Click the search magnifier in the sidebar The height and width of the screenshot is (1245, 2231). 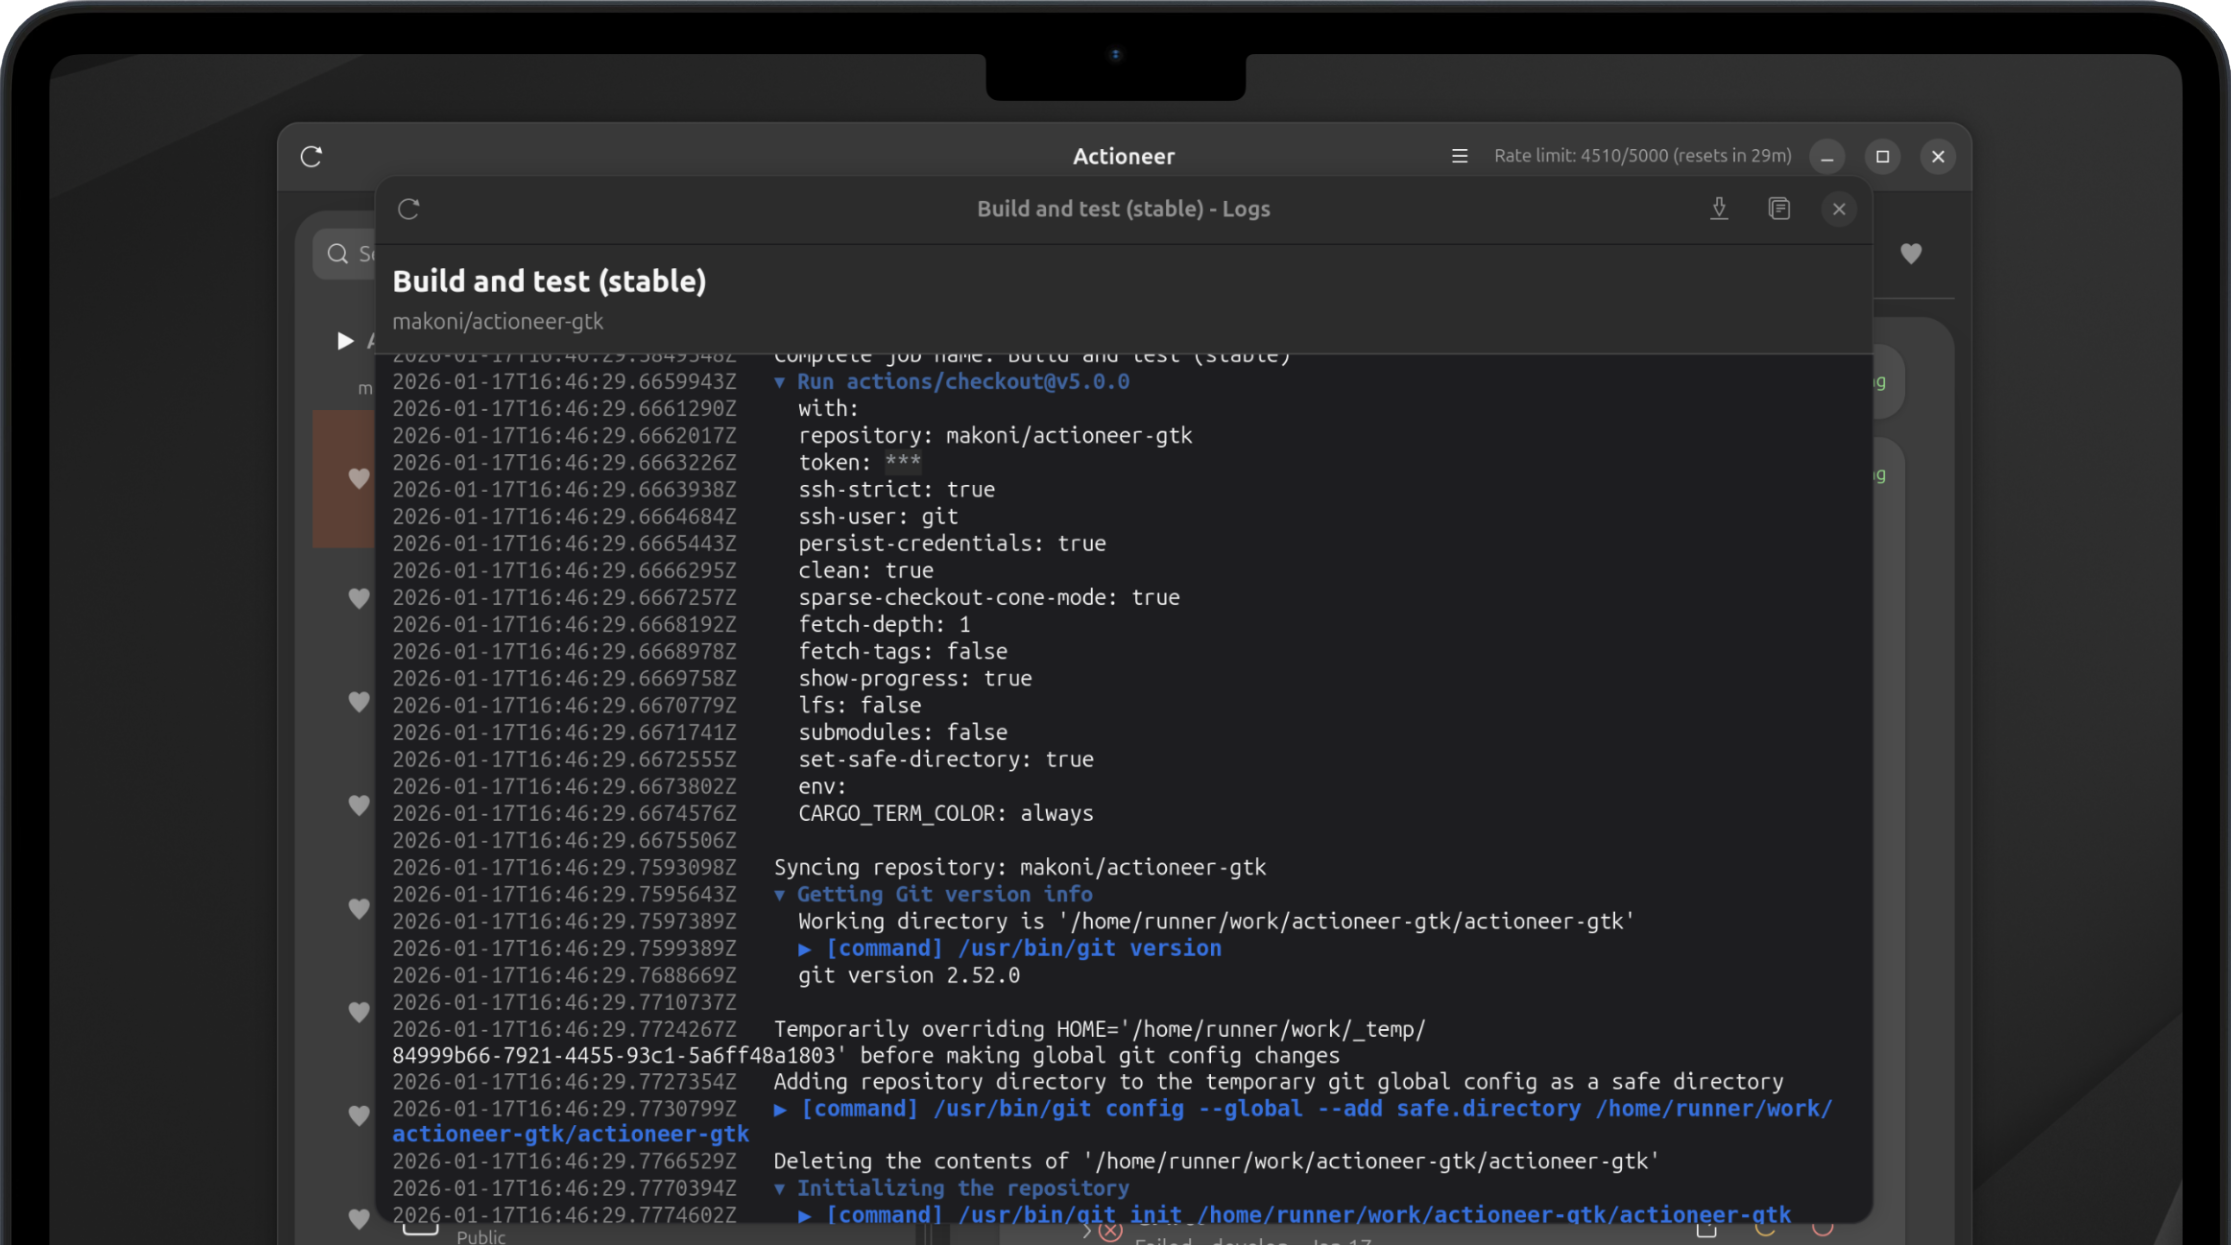point(337,253)
